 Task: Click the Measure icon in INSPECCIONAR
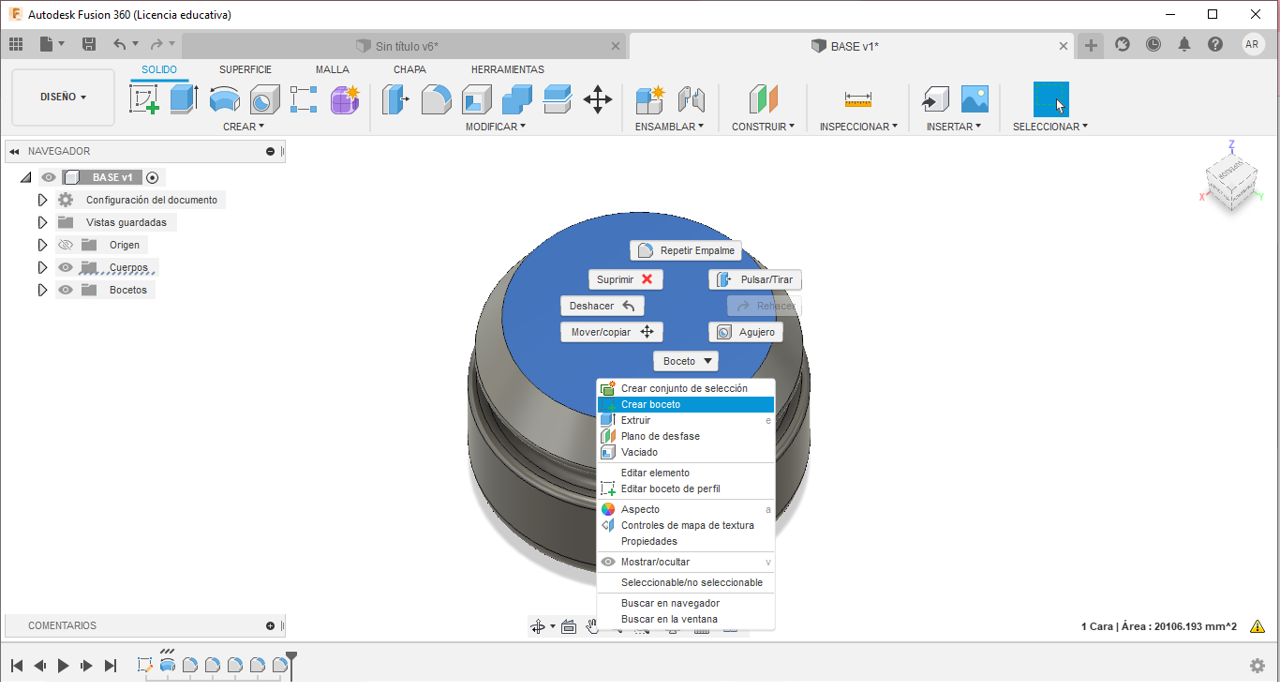click(x=858, y=99)
